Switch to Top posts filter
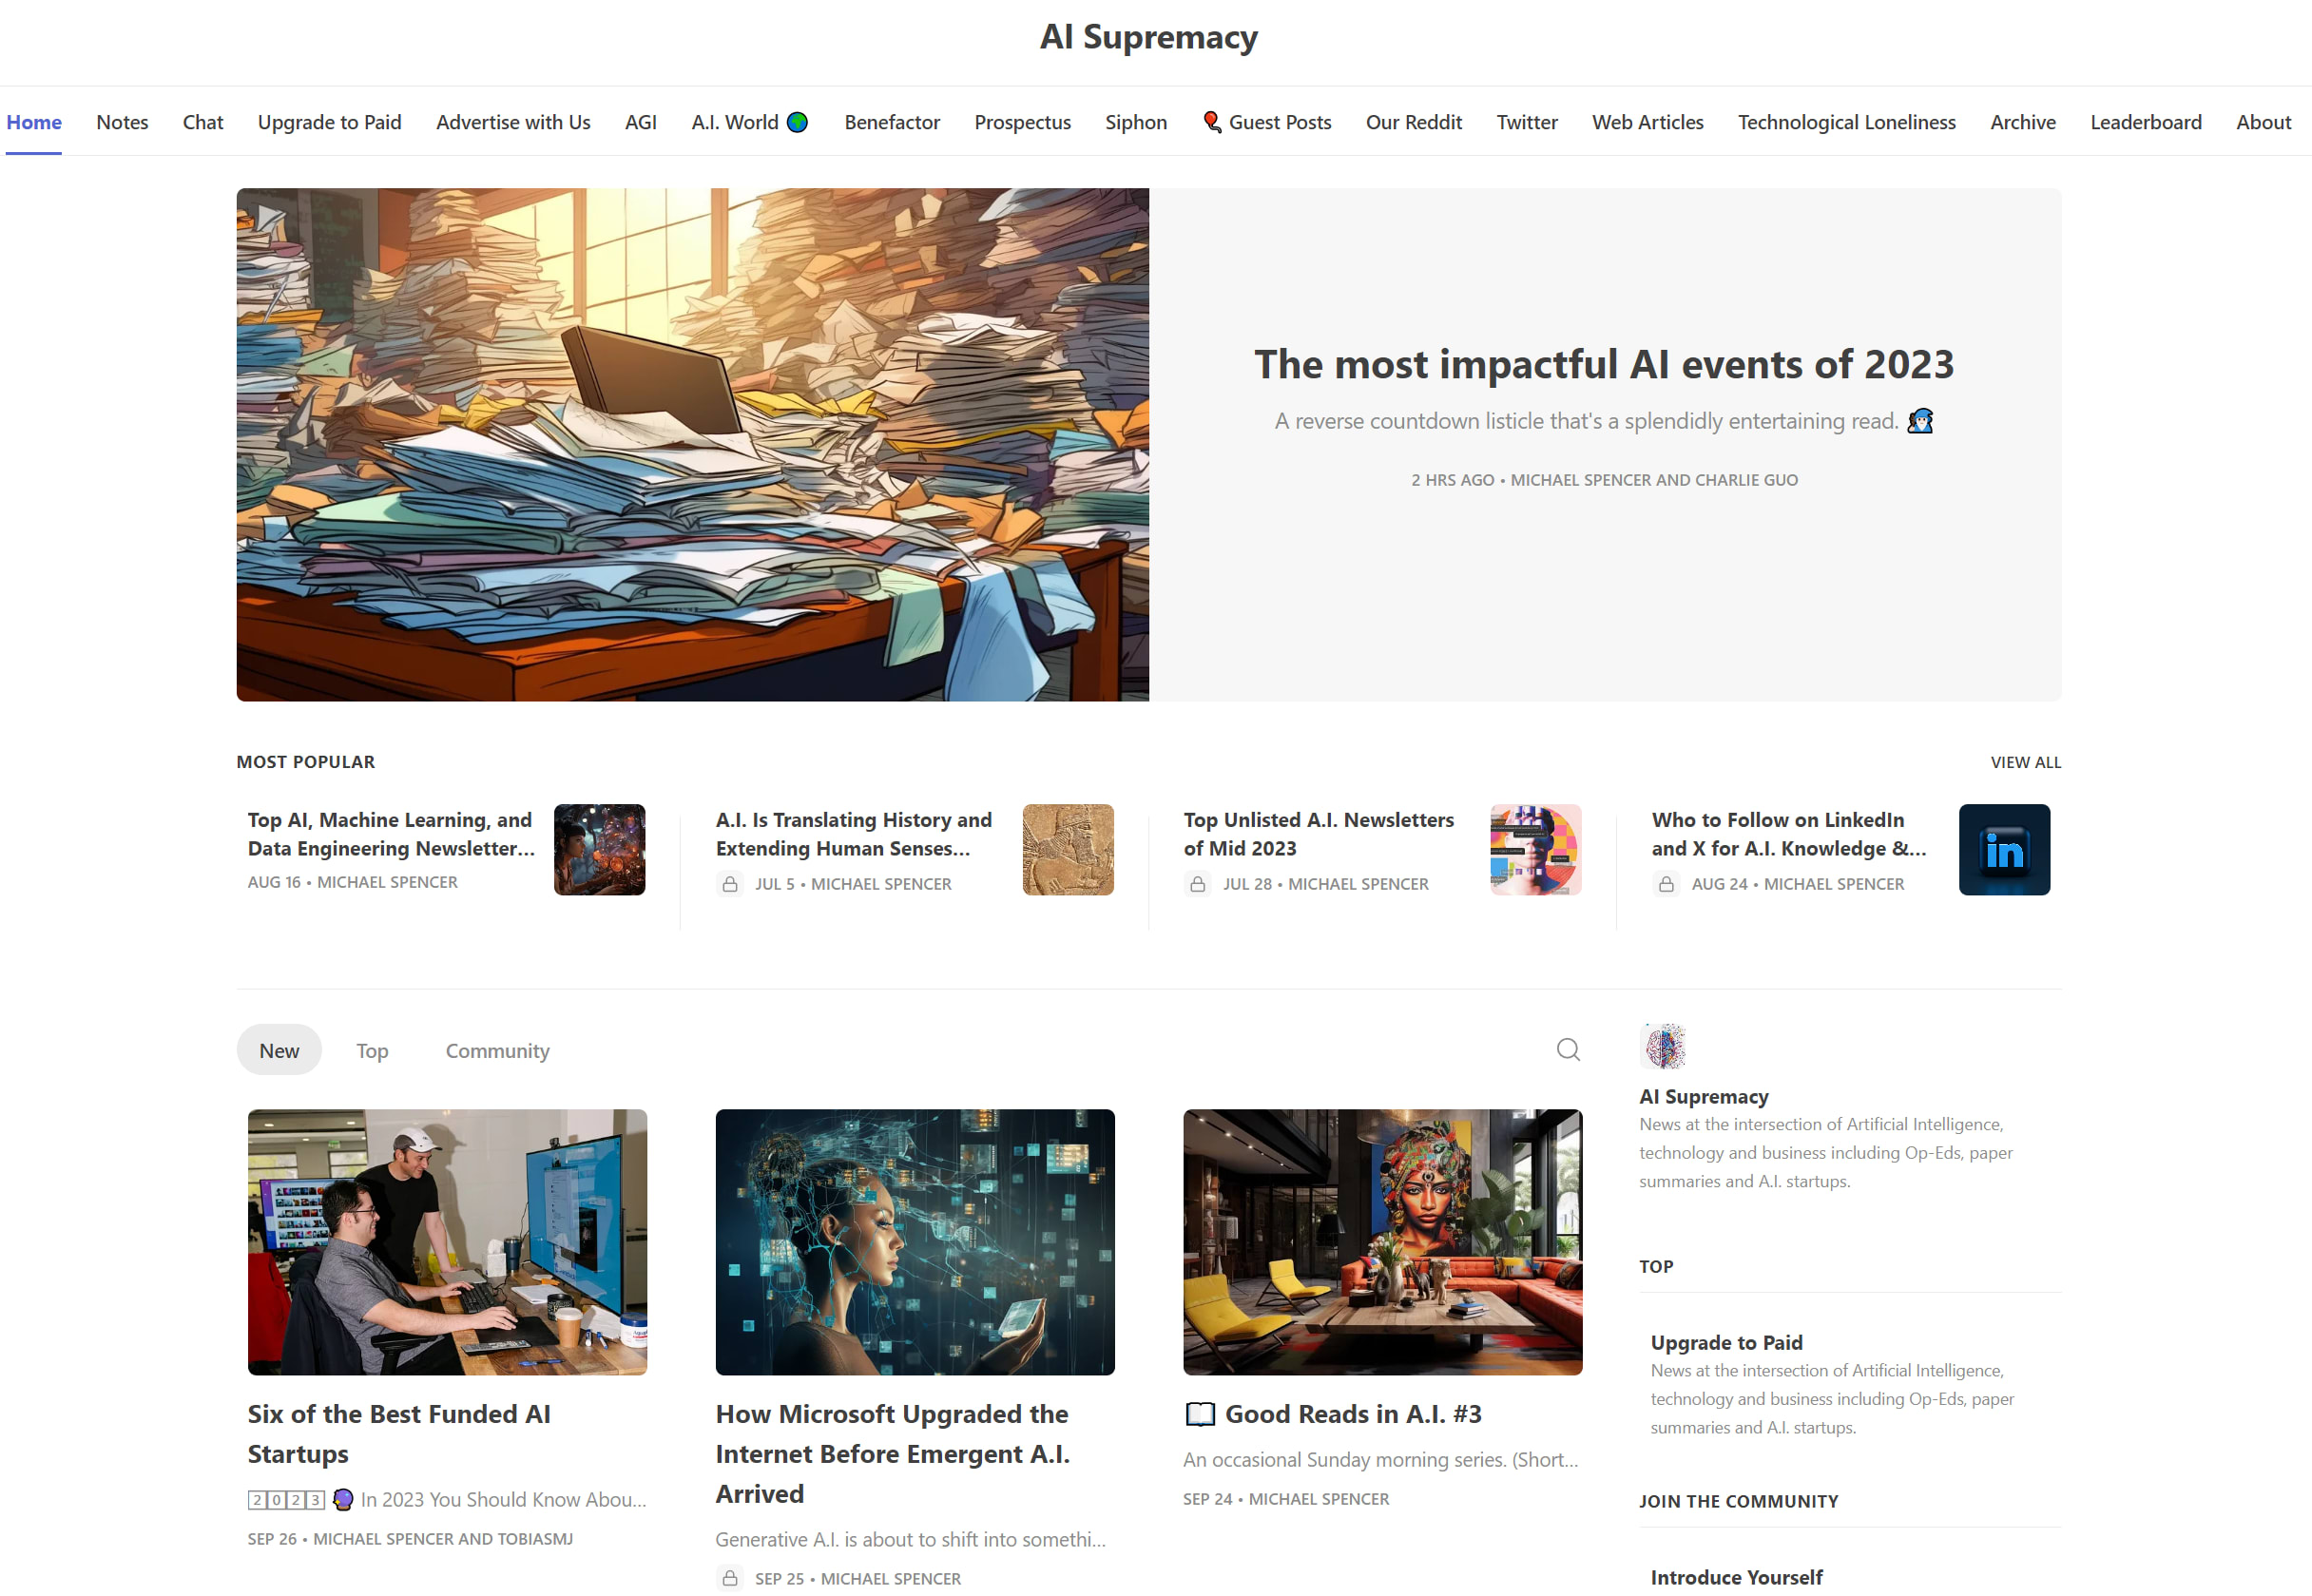Screen dimensions: 2312x1596 coord(372,1050)
